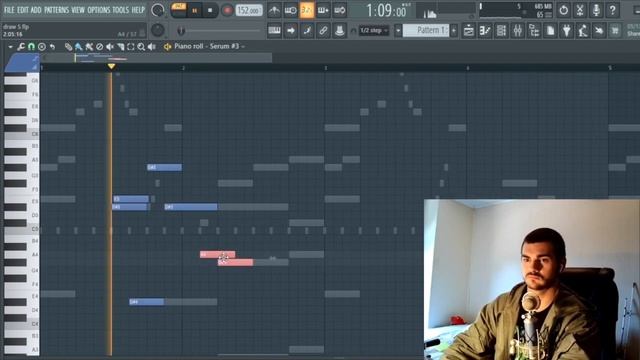Viewport: 640px width, 360px height.
Task: Toggle overdub blend recording
Action: 323,10
